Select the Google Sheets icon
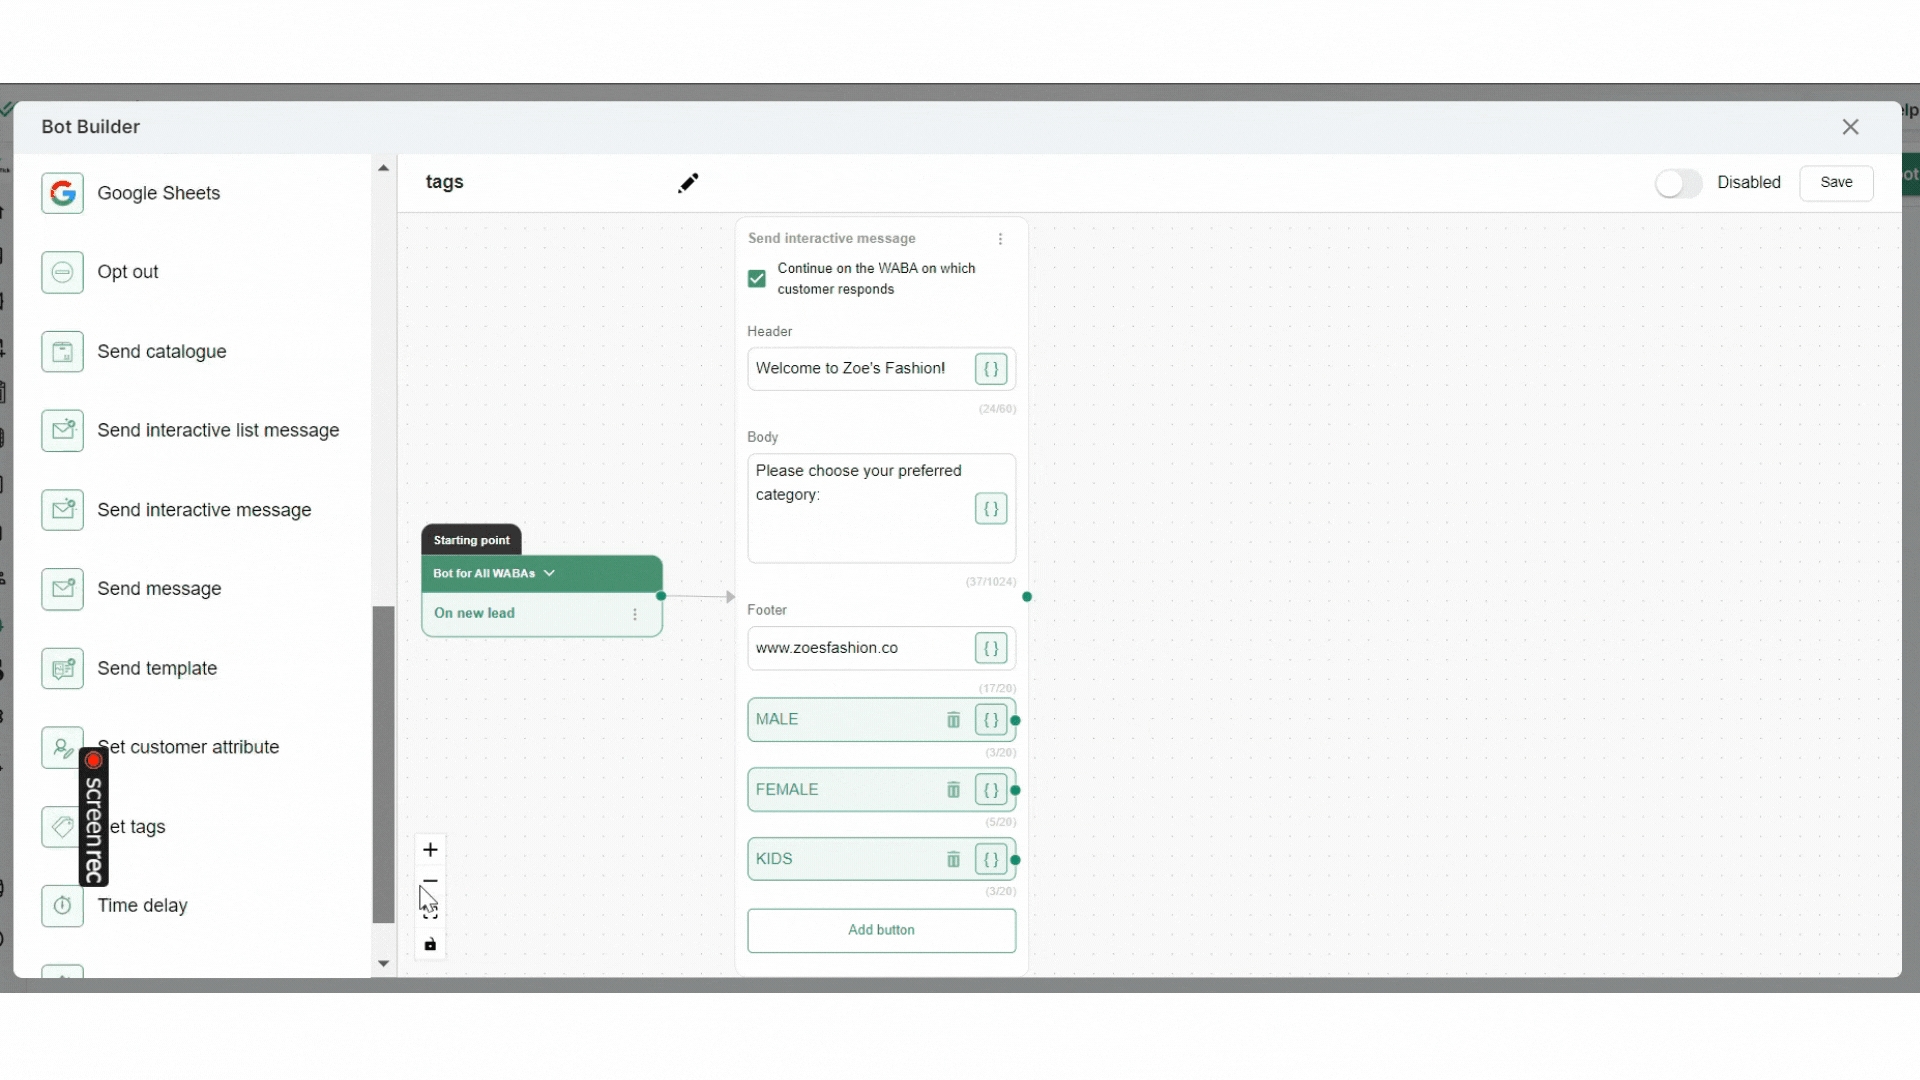Viewport: 1920px width, 1080px height. pos(62,193)
